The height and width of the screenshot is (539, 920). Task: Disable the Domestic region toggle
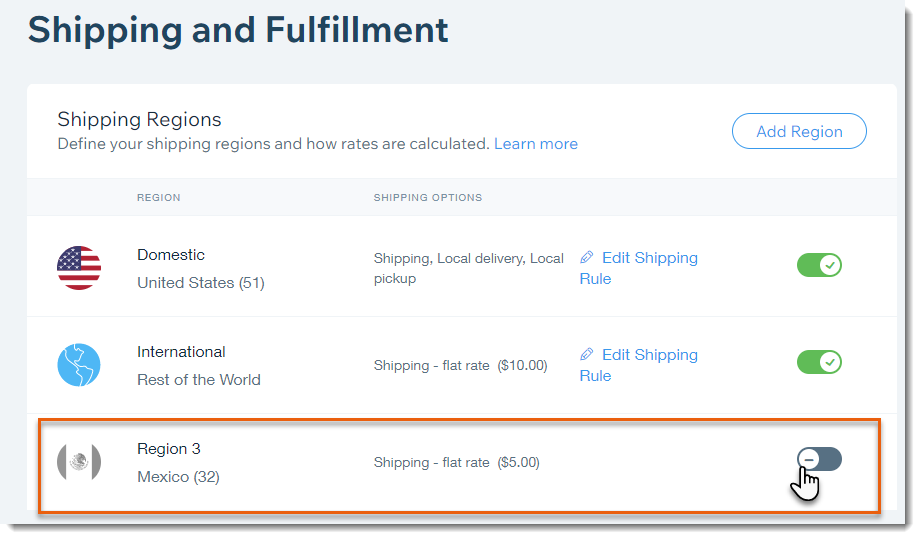(x=819, y=265)
